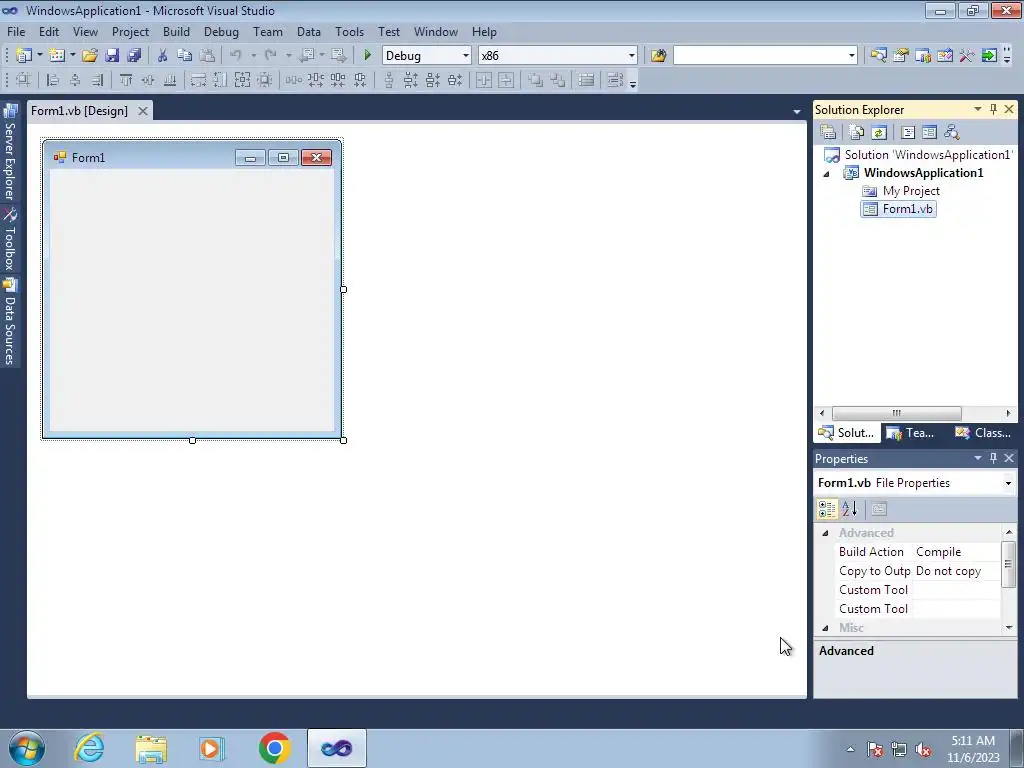Open the Build menu
This screenshot has height=768, width=1024.
point(176,31)
